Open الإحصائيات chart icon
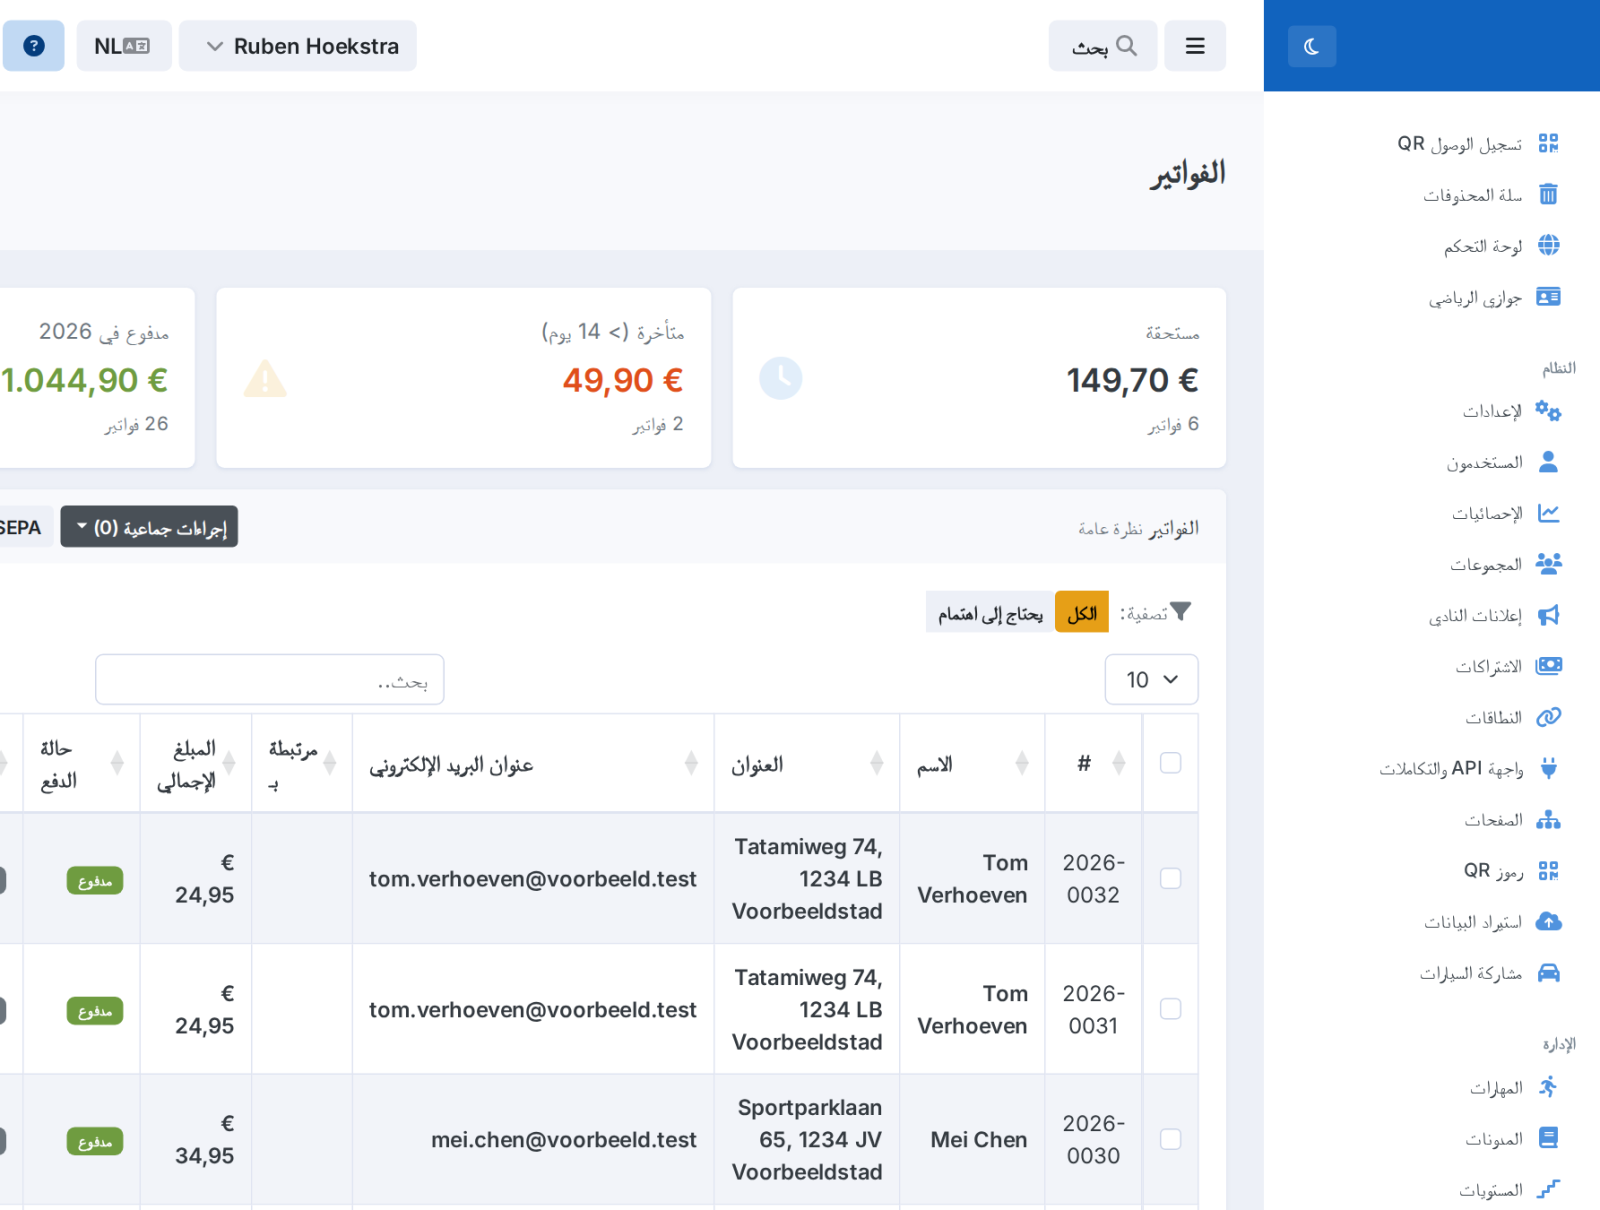1600x1210 pixels. 1548,513
